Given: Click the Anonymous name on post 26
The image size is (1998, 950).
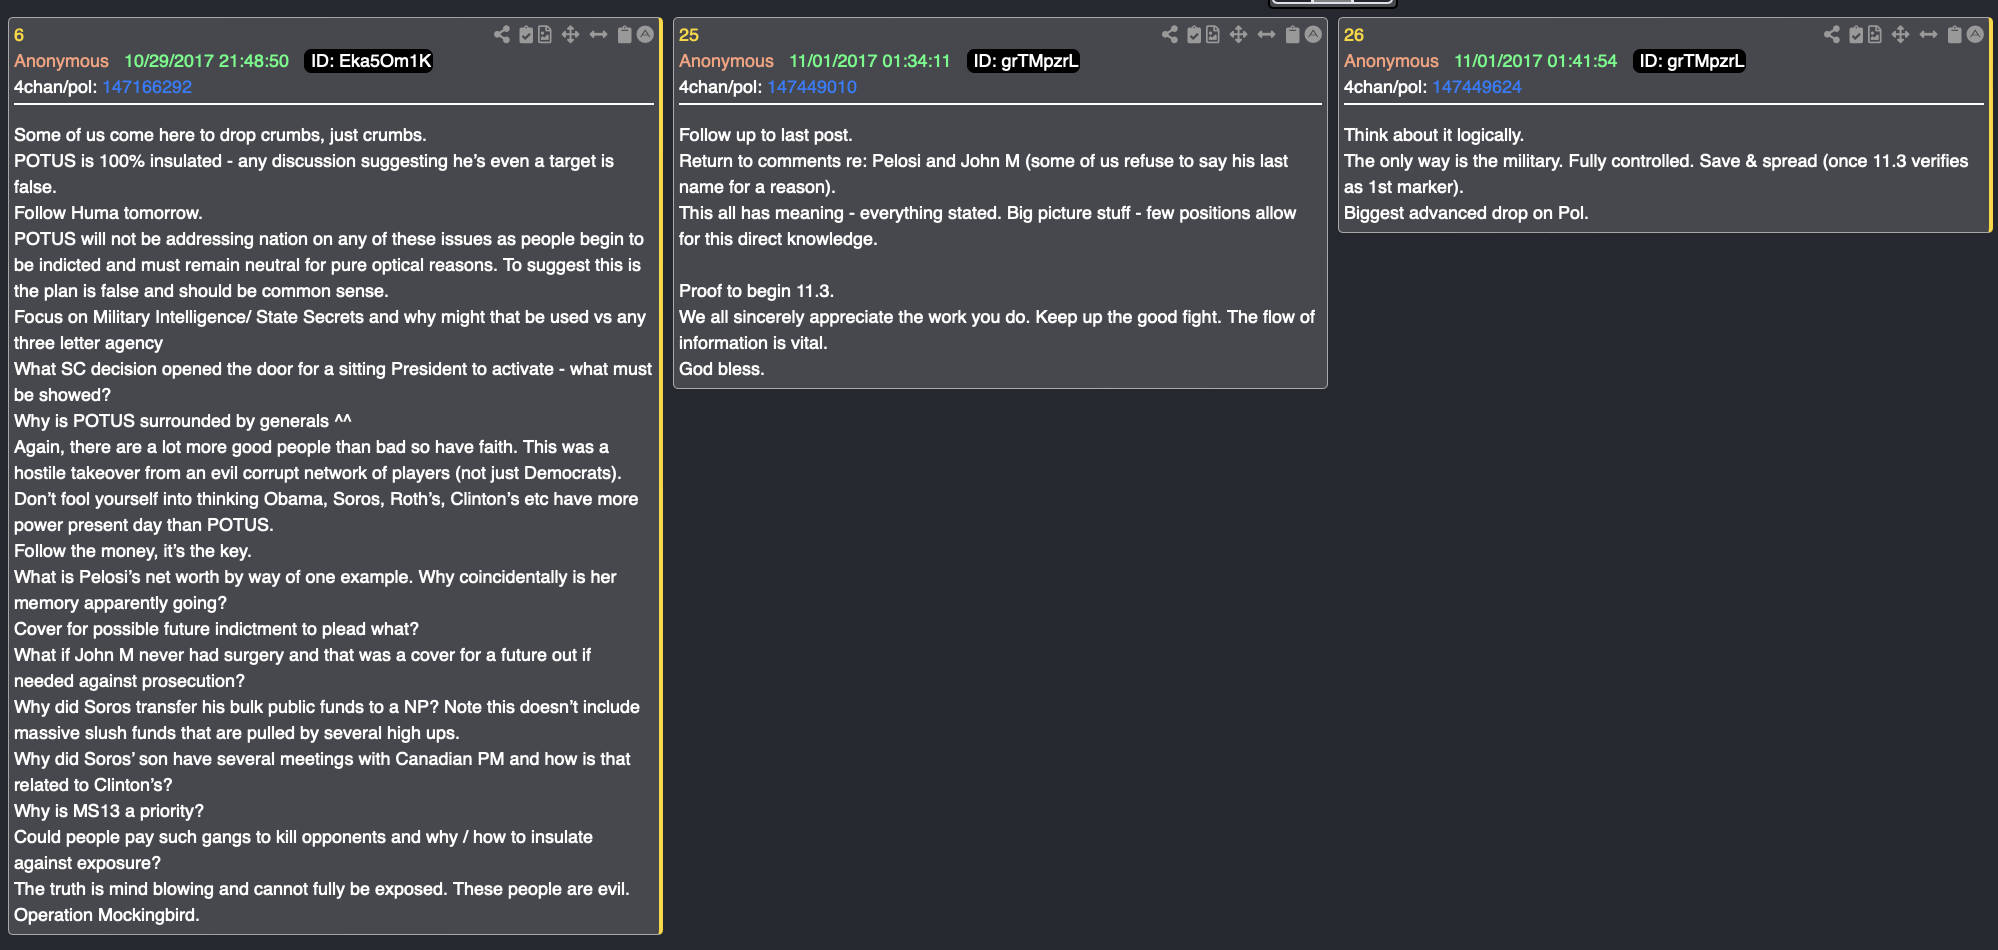Looking at the screenshot, I should (x=1391, y=61).
